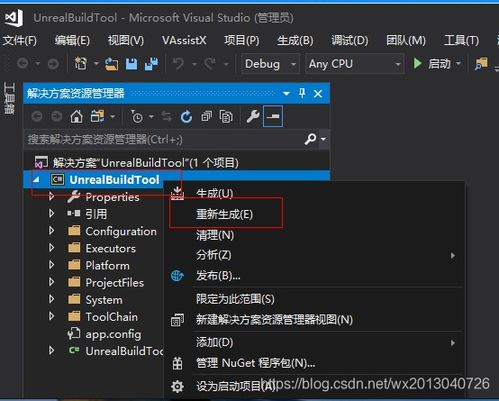Click the Open File folder icon
Screen dimensions: 499x401
(x=111, y=64)
